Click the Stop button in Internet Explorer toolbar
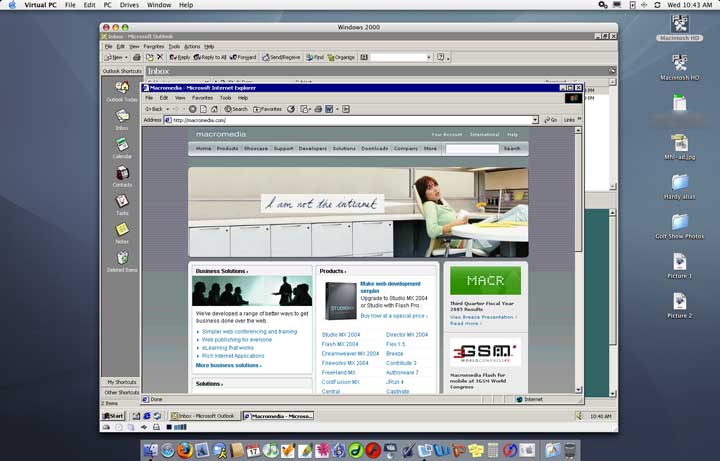720x461 pixels. tap(193, 109)
